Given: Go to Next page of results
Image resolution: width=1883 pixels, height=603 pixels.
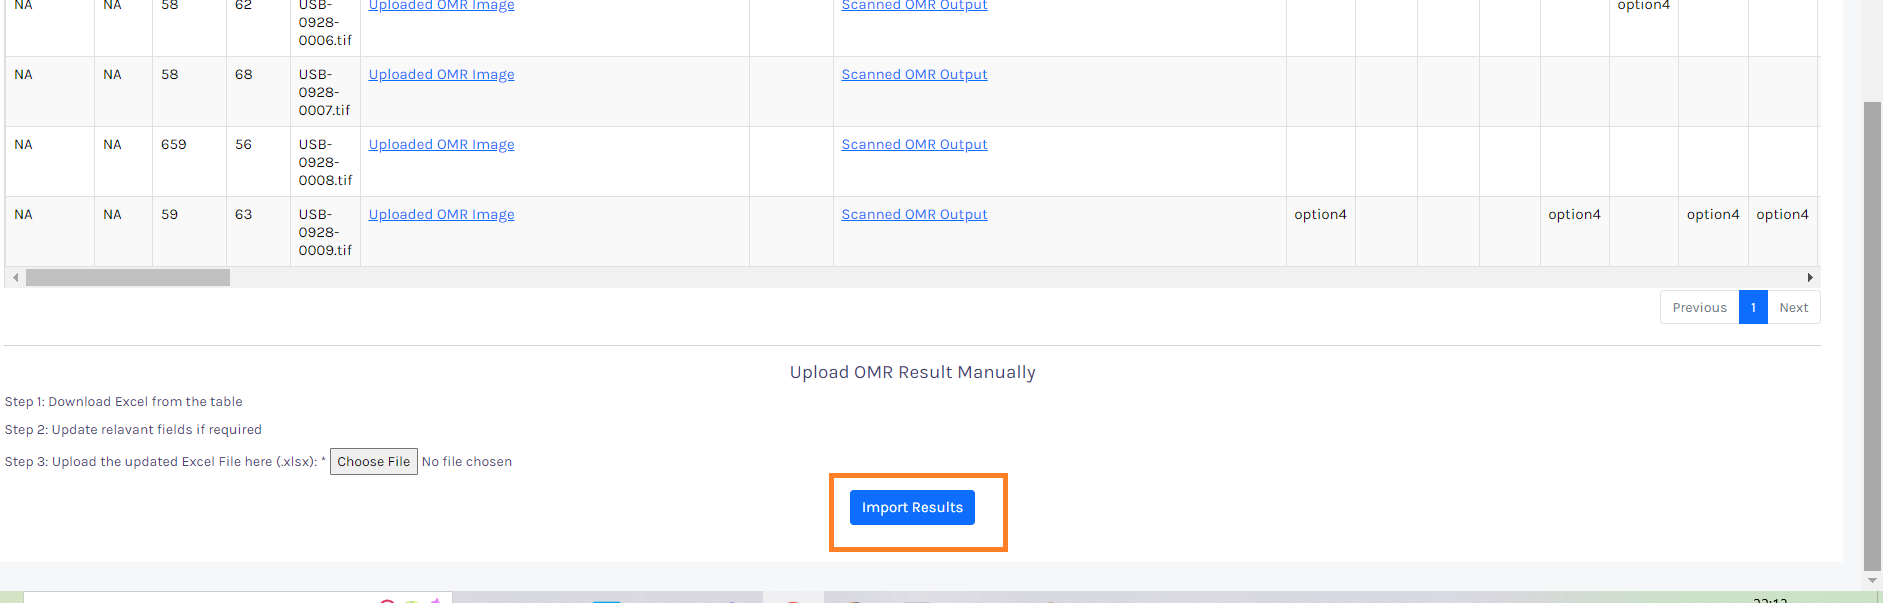Looking at the screenshot, I should point(1793,308).
